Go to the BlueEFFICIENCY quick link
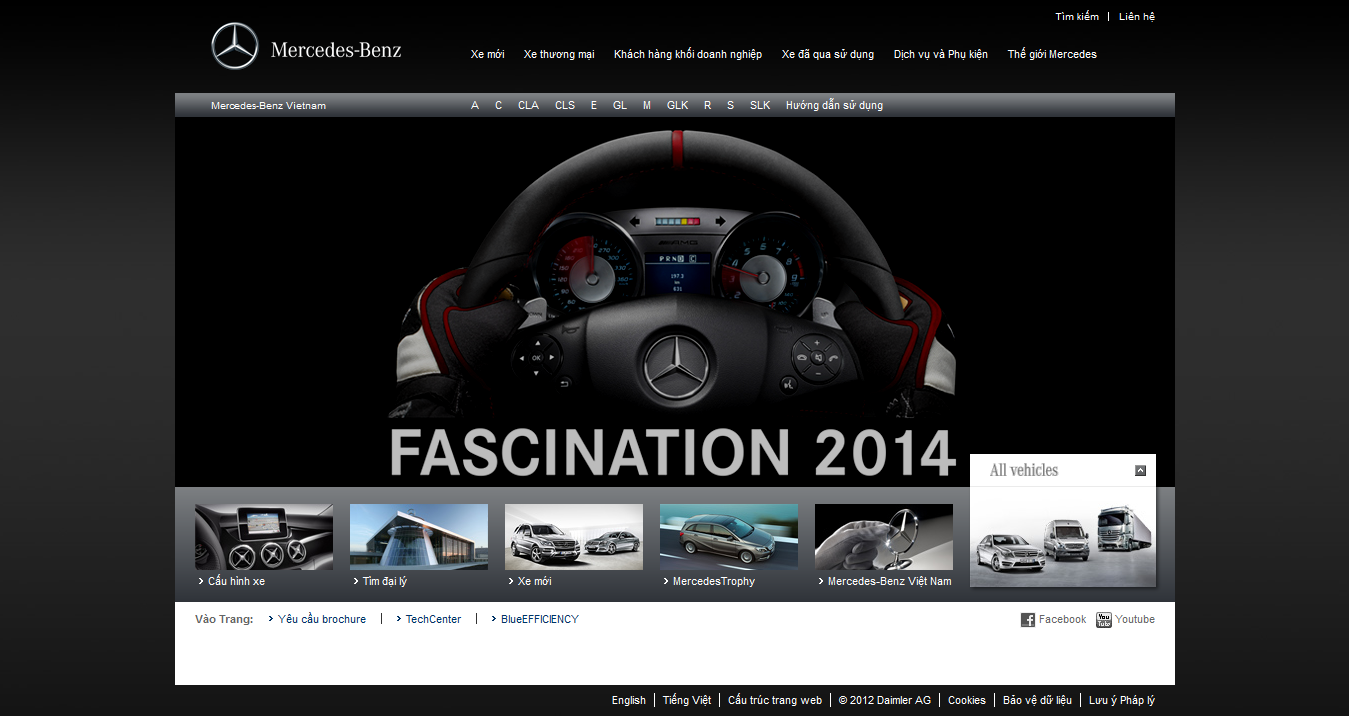 [539, 620]
